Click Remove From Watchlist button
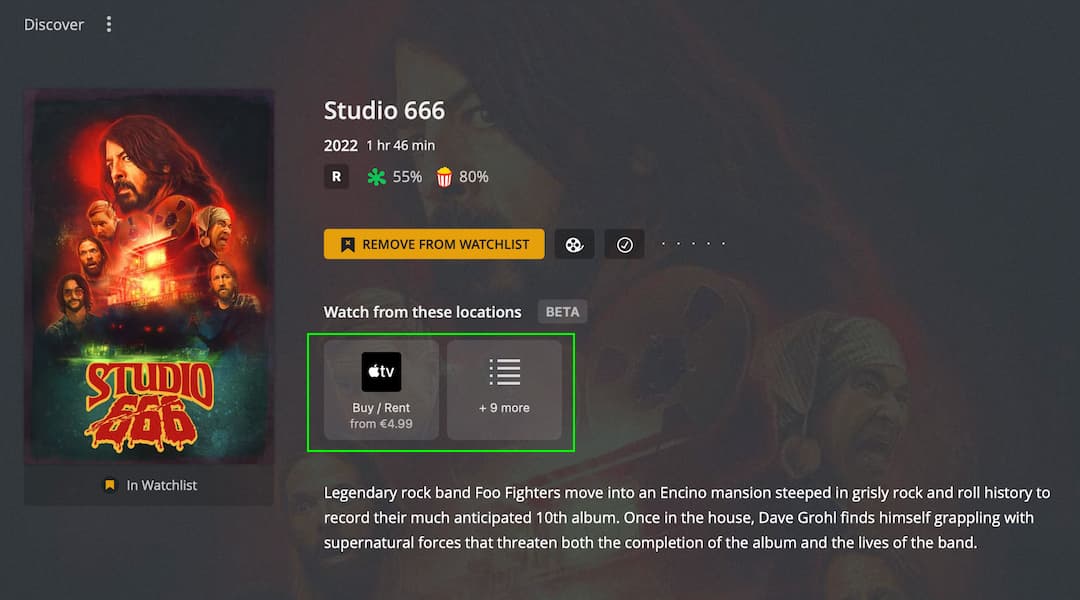 pyautogui.click(x=434, y=245)
